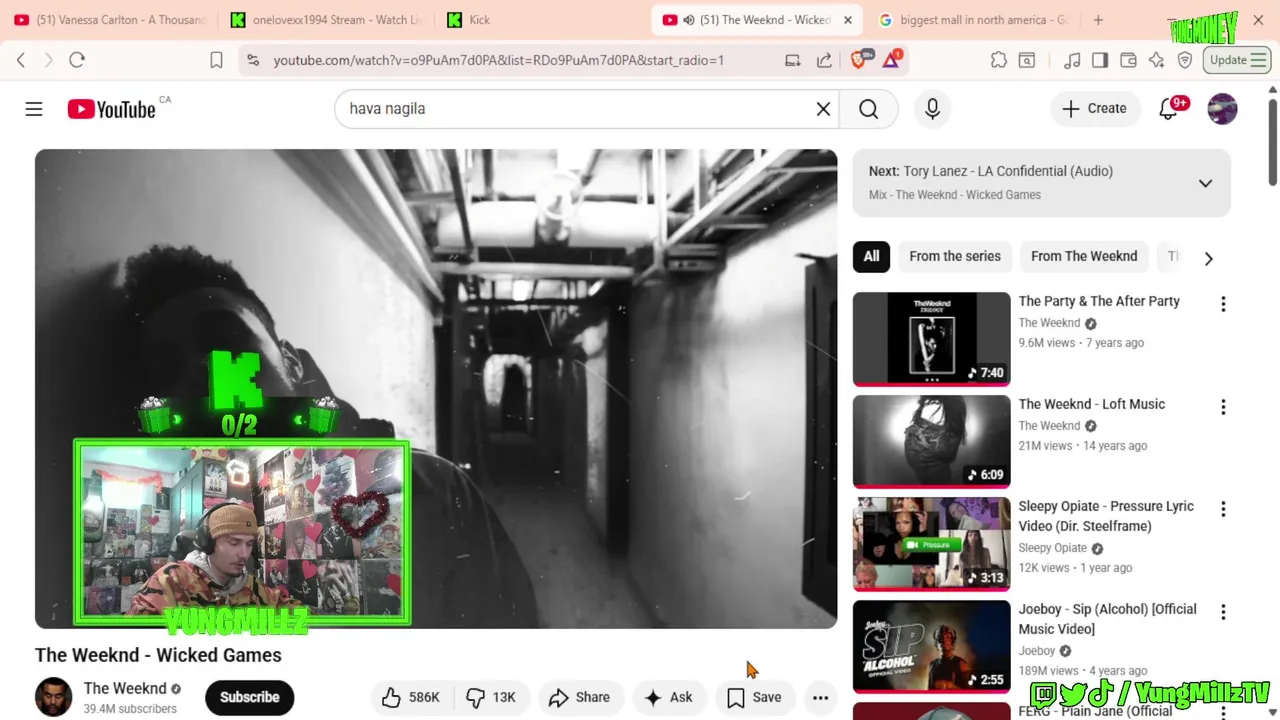Open Joeboy Sip Alcohol thumbnail
Image resolution: width=1280 pixels, height=720 pixels.
931,647
